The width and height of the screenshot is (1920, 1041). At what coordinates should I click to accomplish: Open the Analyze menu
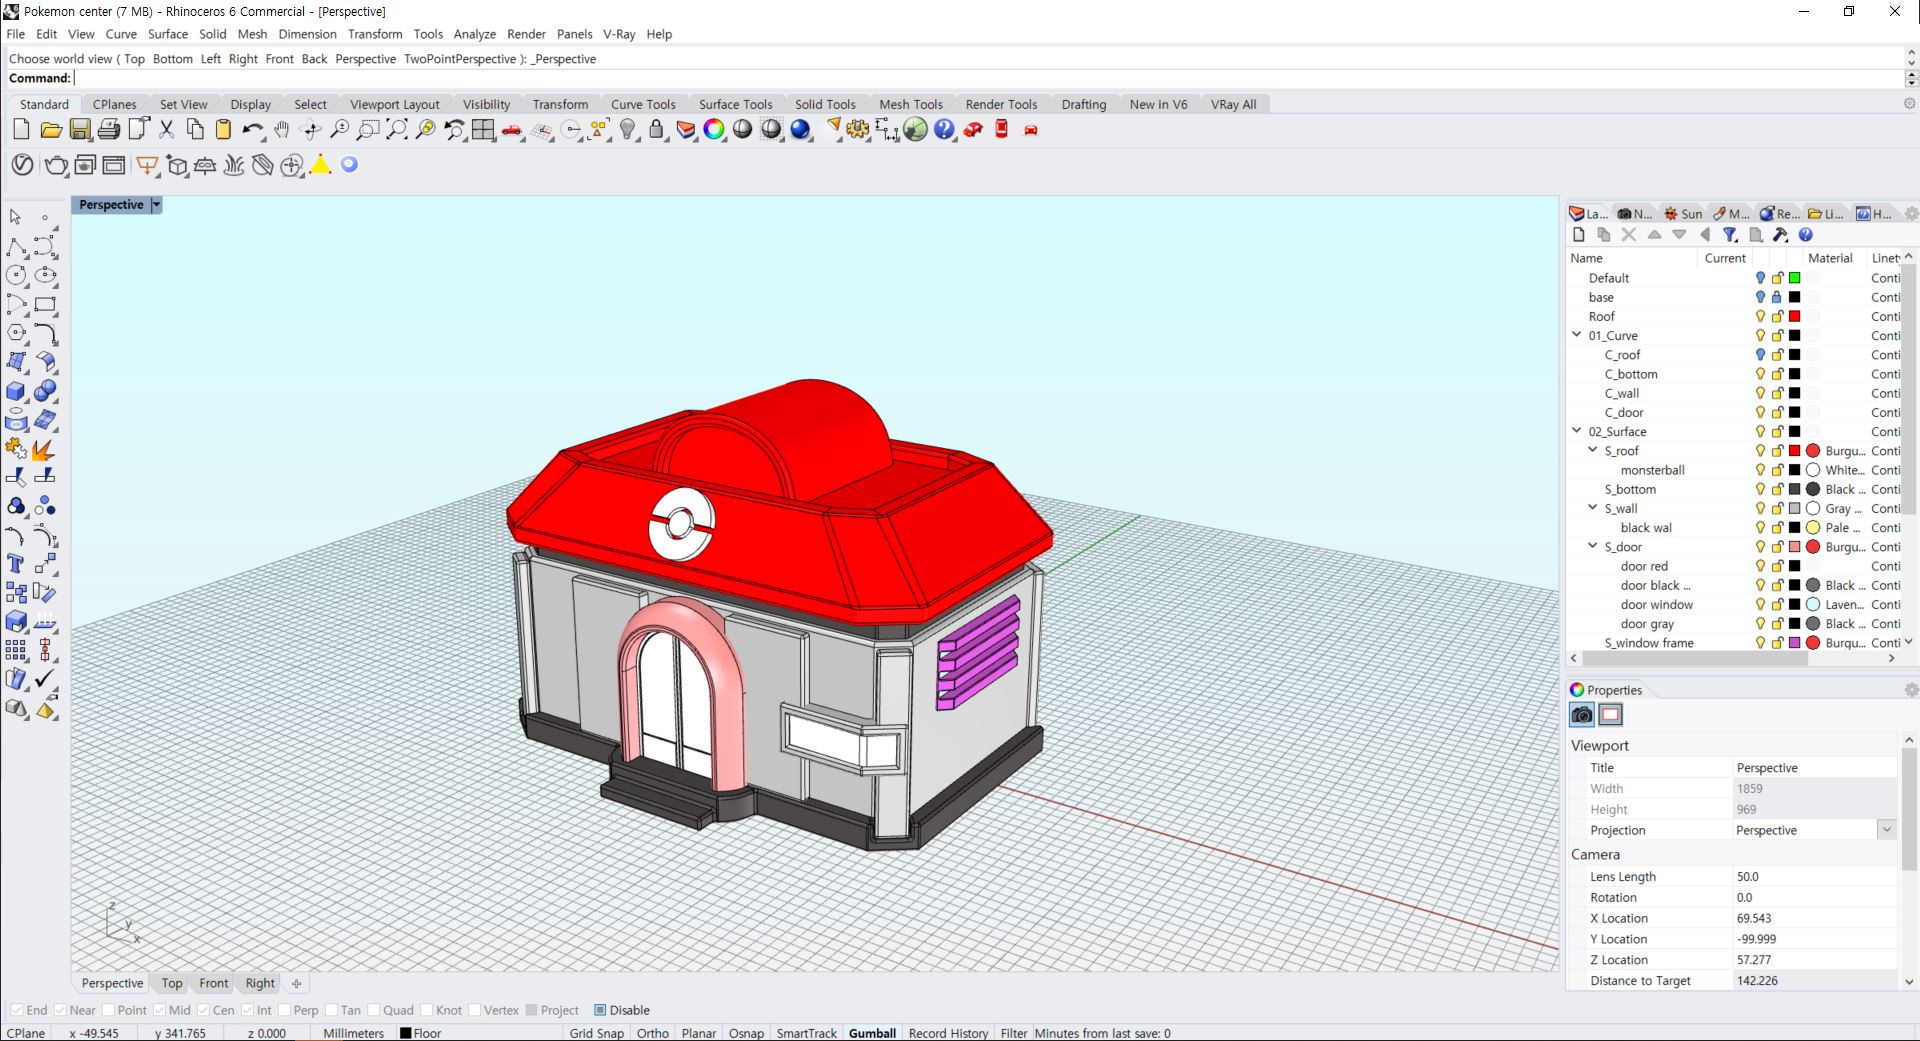pyautogui.click(x=475, y=34)
